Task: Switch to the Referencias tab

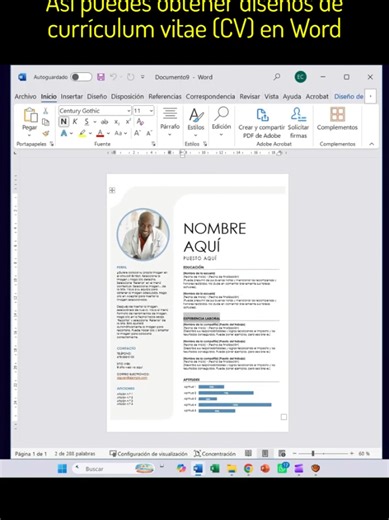Action: [x=165, y=96]
